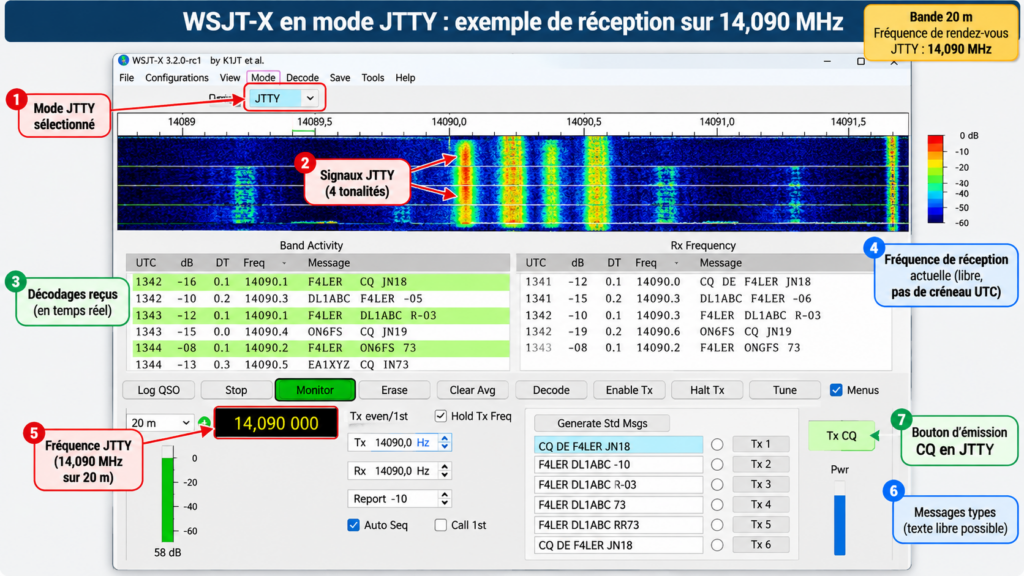Viewport: 1024px width, 576px height.
Task: Click the 14,090 000 frequency display
Action: point(276,423)
